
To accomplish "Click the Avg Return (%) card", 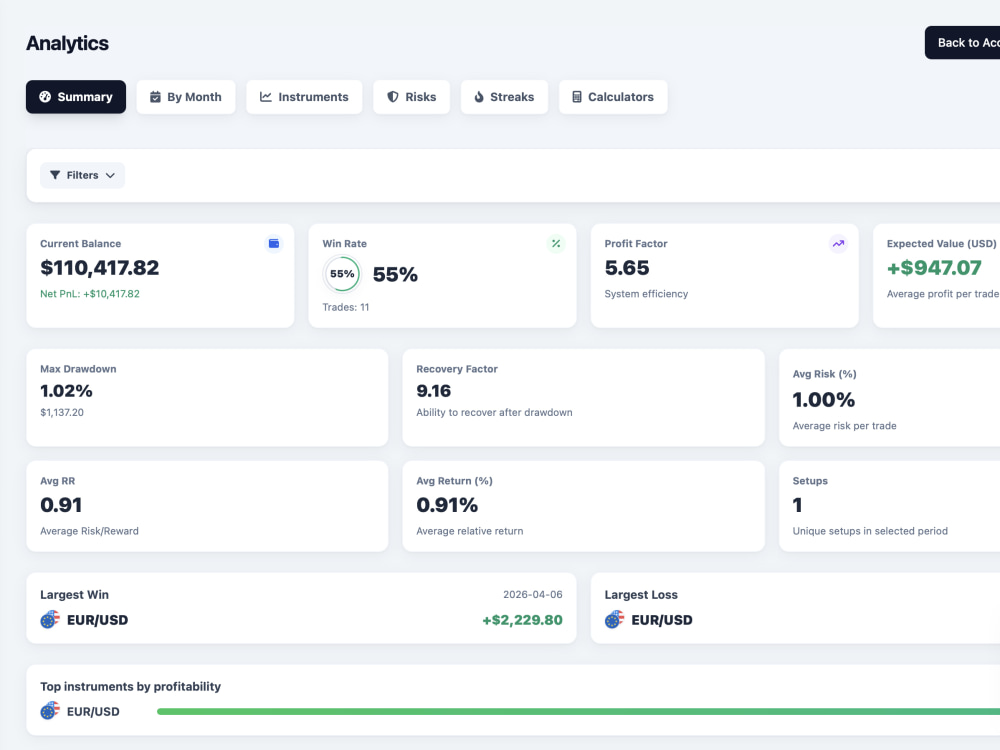I will coord(584,506).
